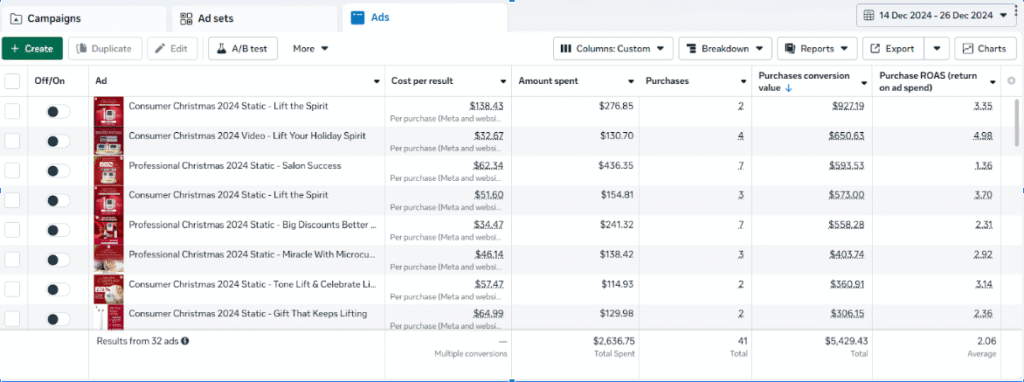Viewport: 1024px width, 382px height.
Task: Tick the Gift That Keeps Lifting checkbox
Action: (12, 319)
